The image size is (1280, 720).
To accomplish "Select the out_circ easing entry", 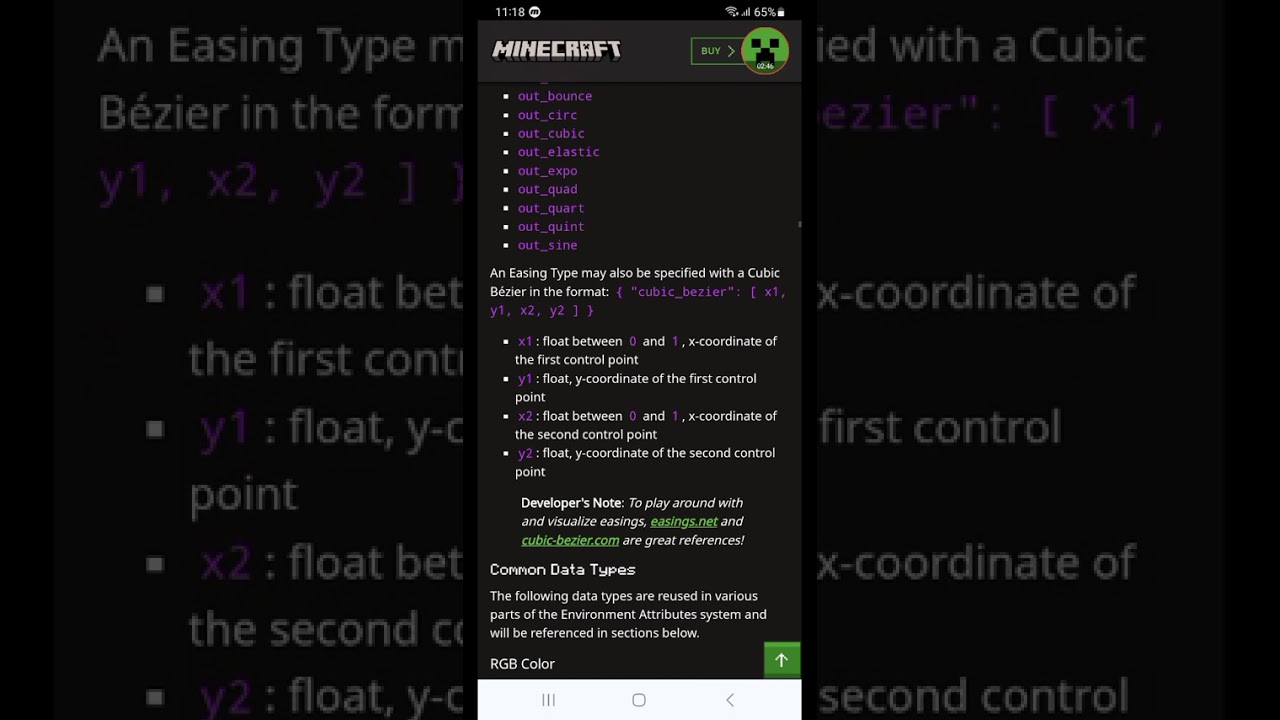I will point(547,115).
